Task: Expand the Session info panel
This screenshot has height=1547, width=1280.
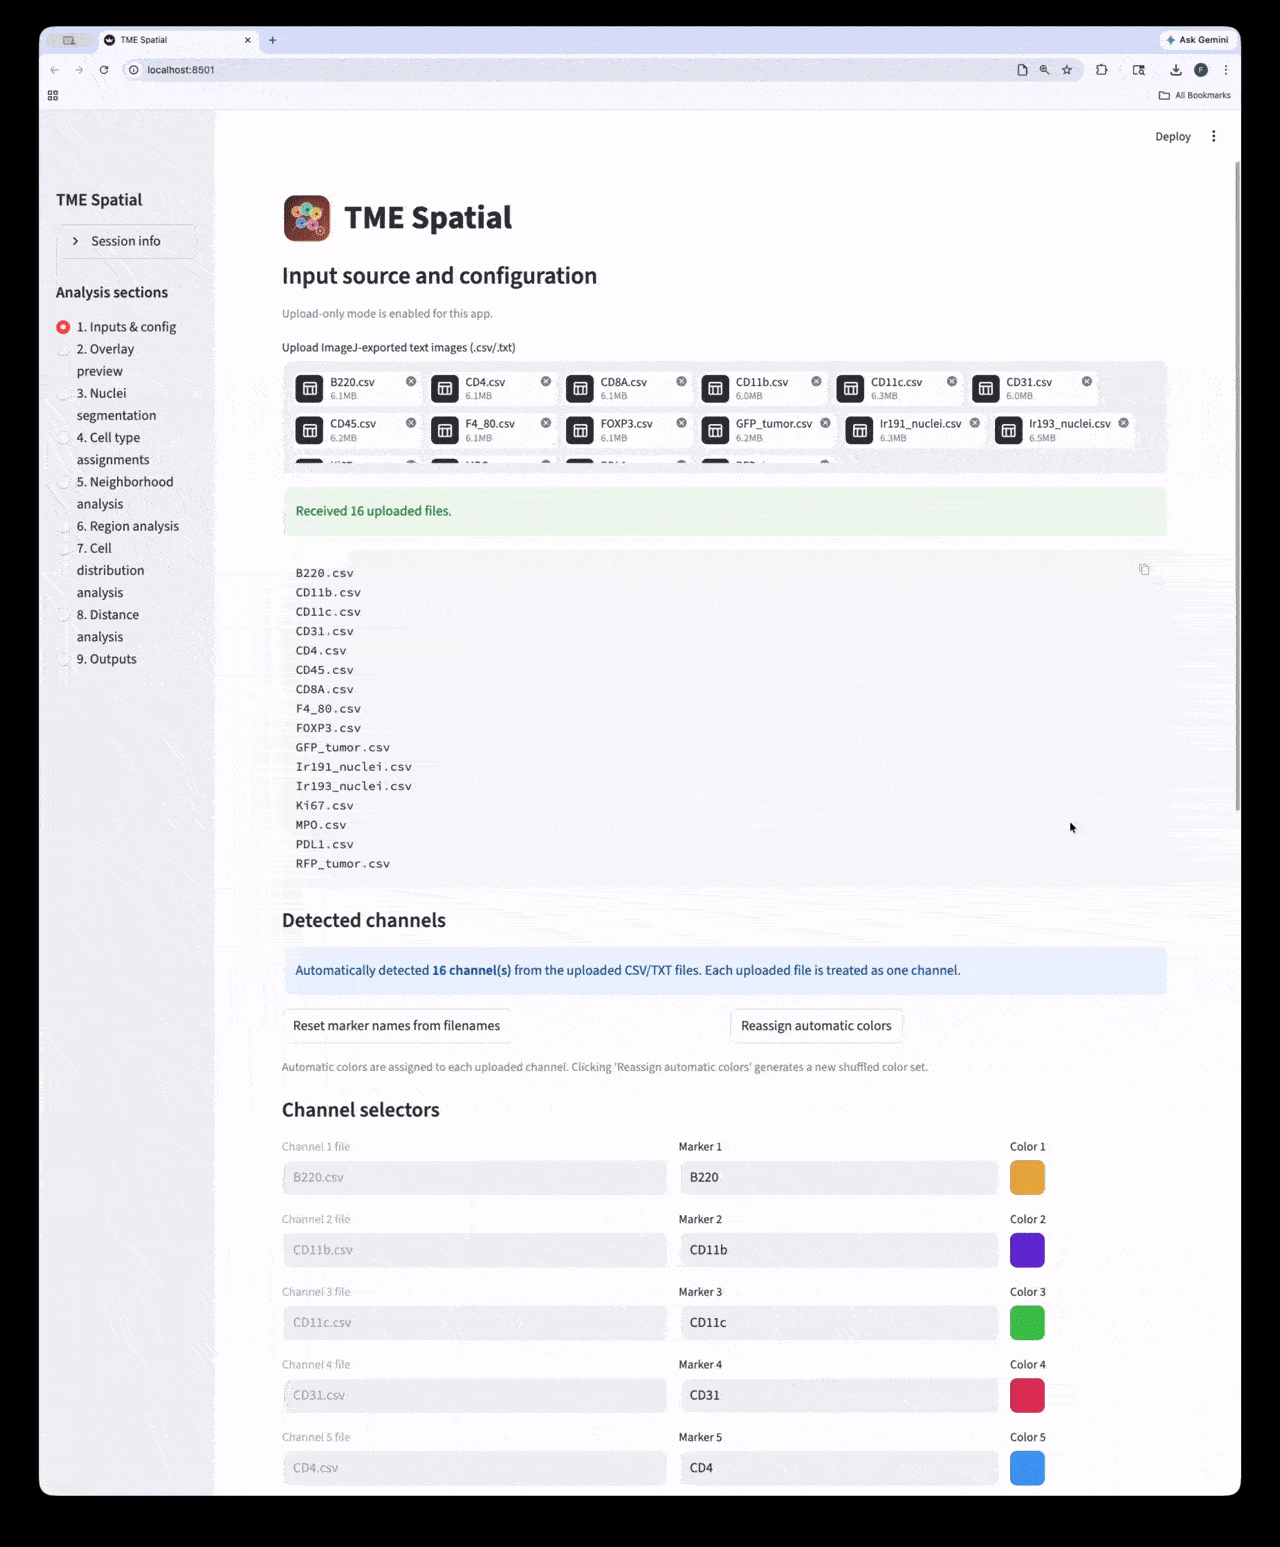Action: tap(126, 241)
